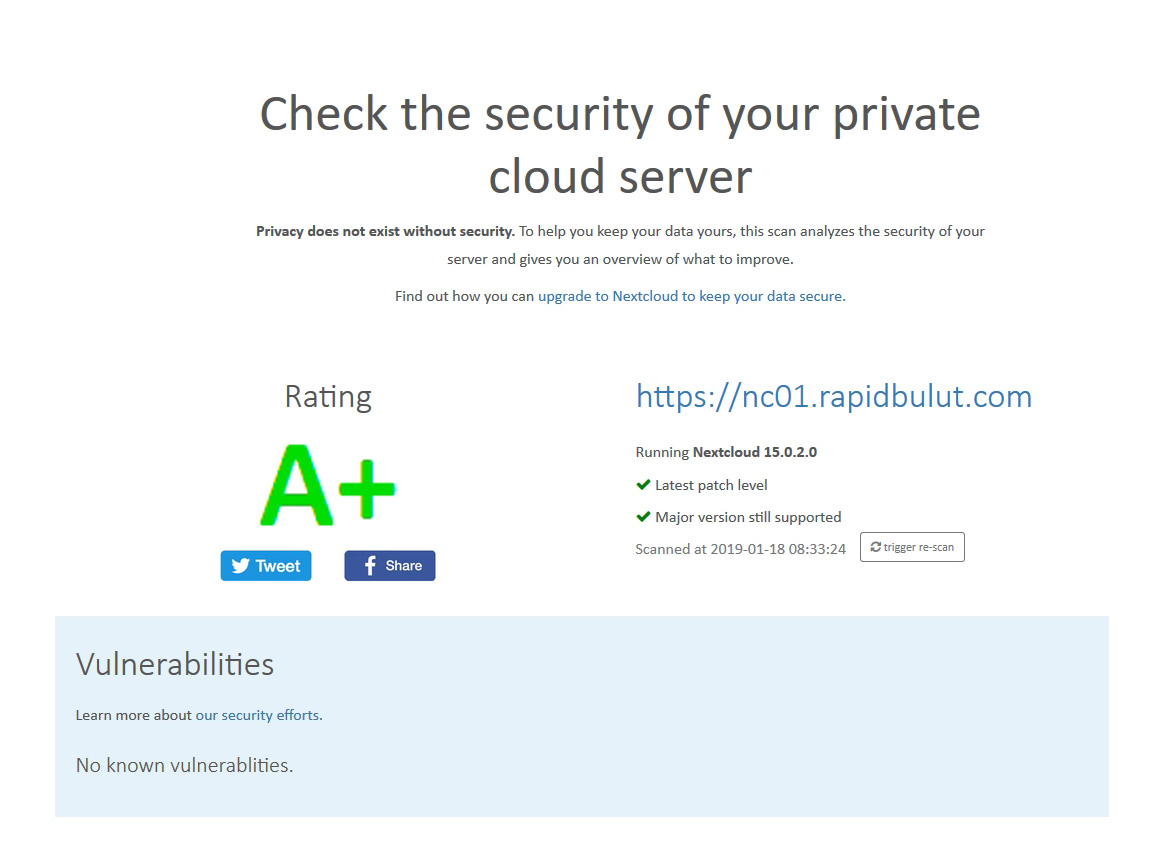
Task: Click the Rating heading
Action: (x=328, y=397)
